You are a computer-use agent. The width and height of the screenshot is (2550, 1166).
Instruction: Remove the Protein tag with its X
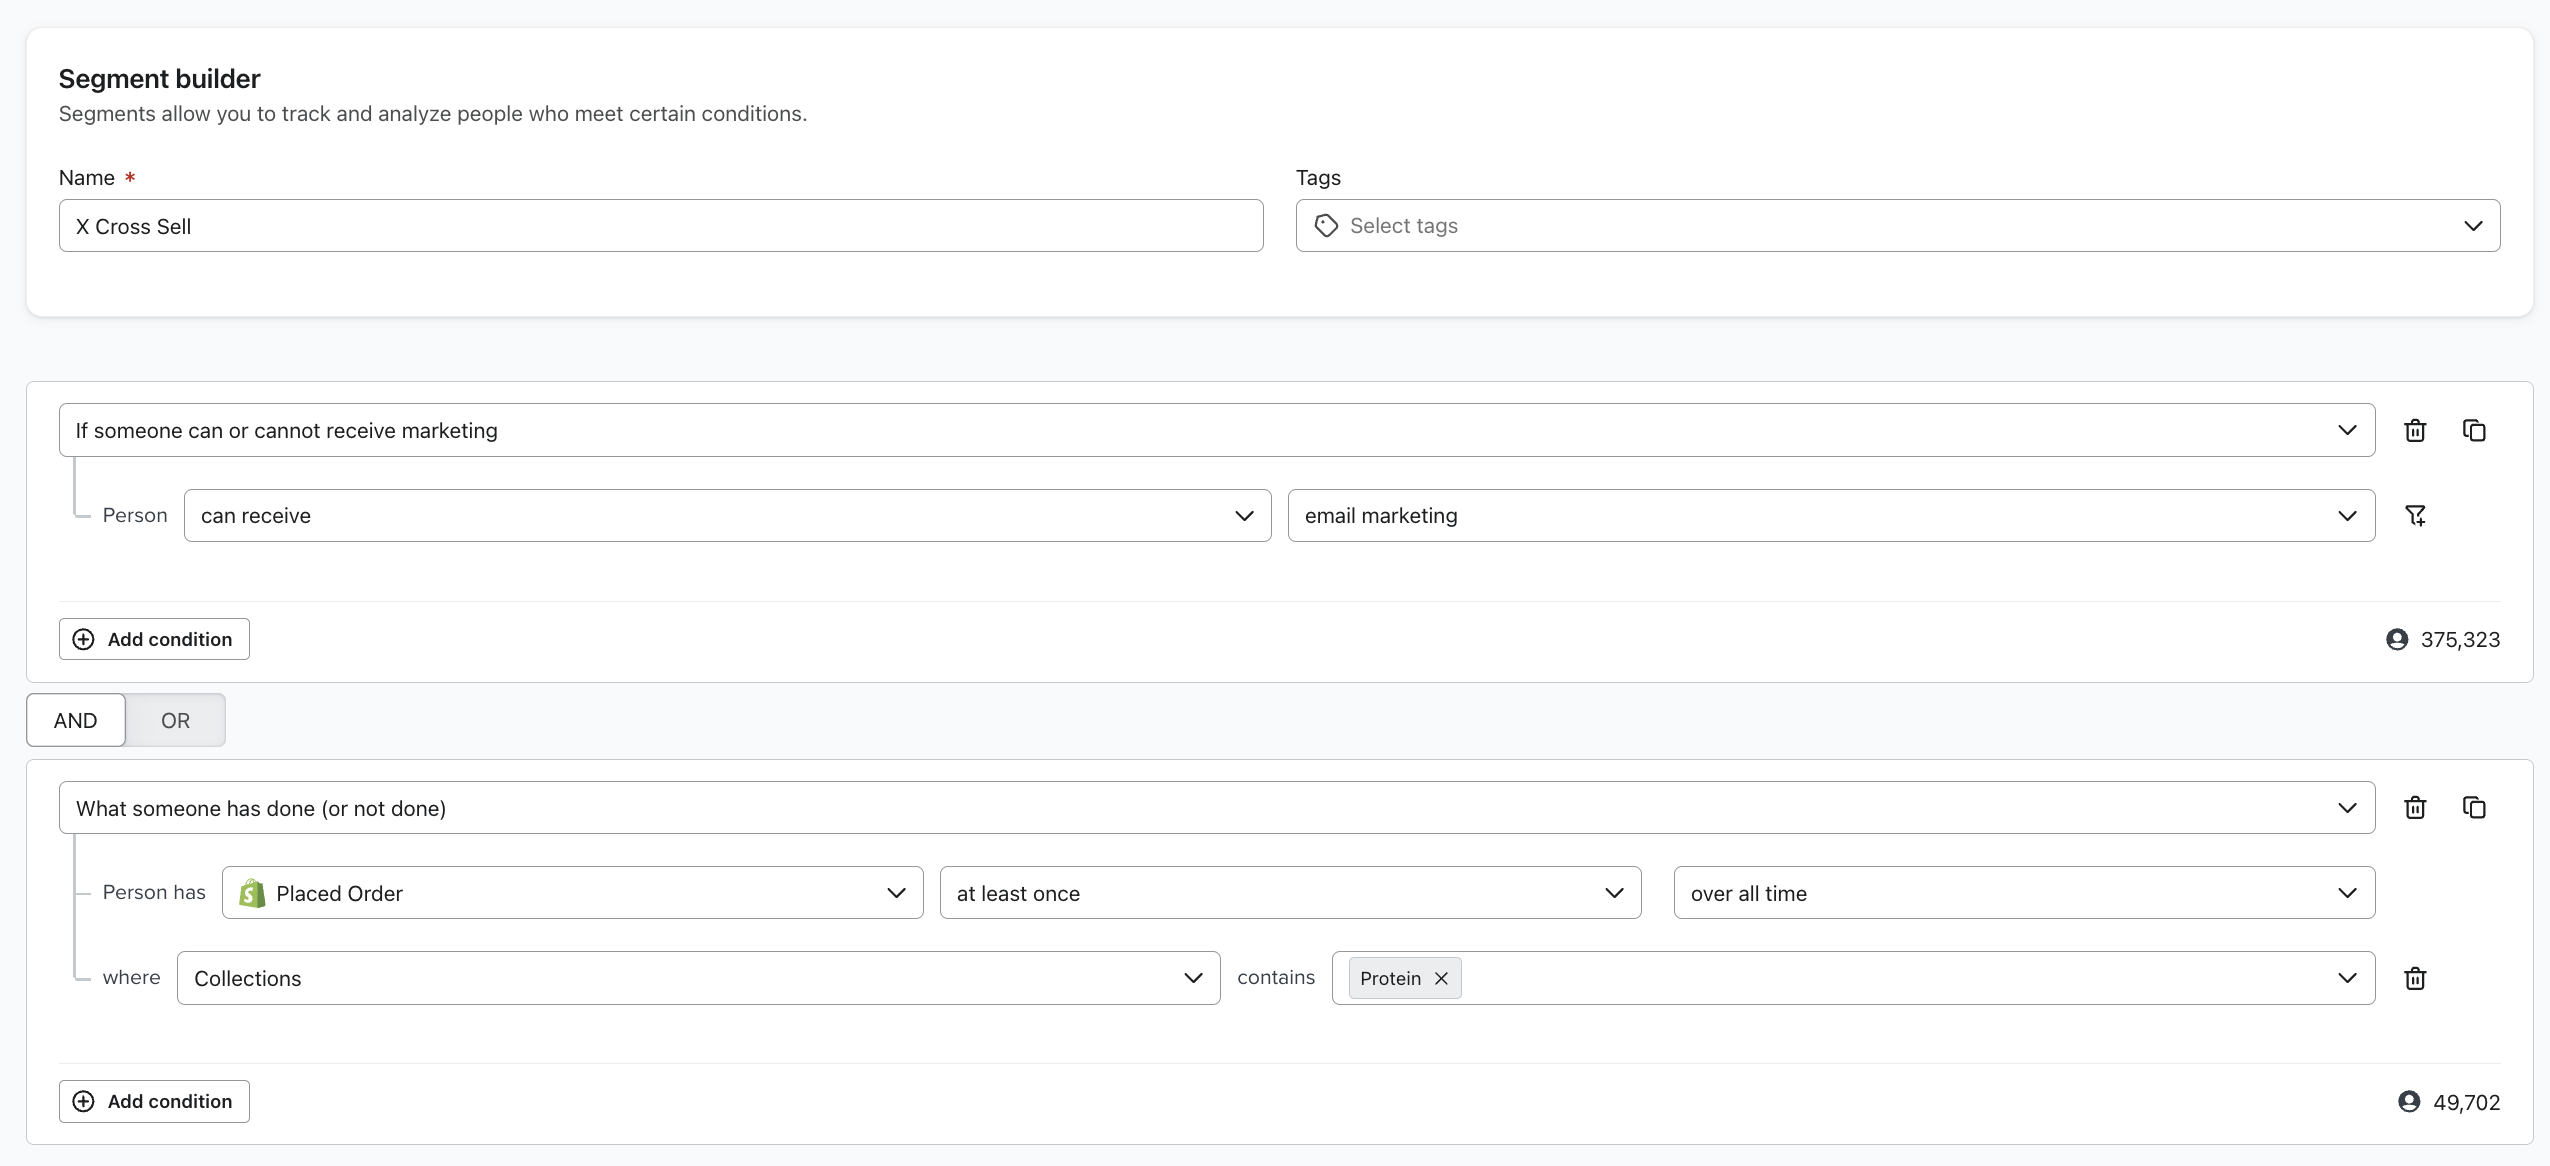[1440, 978]
